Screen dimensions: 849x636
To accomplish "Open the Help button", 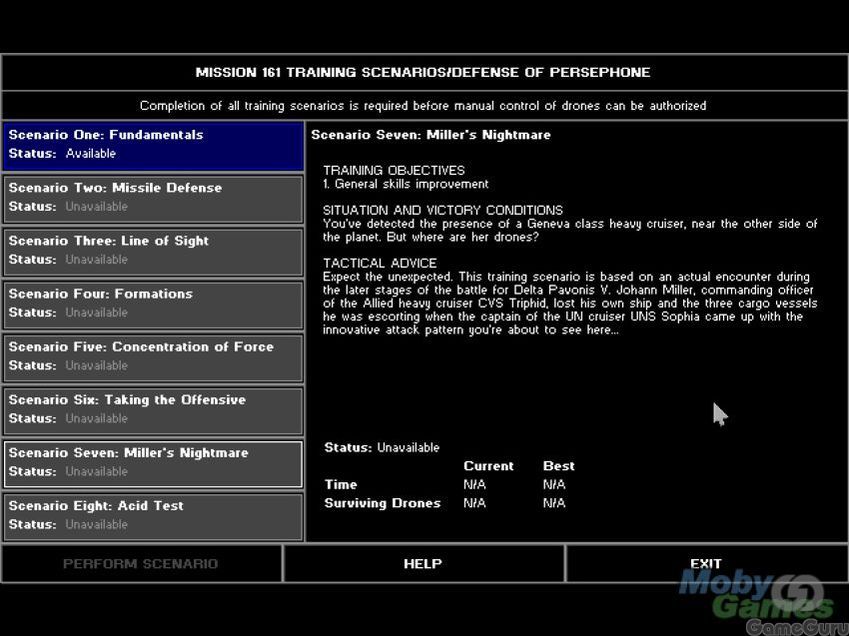I will 423,563.
